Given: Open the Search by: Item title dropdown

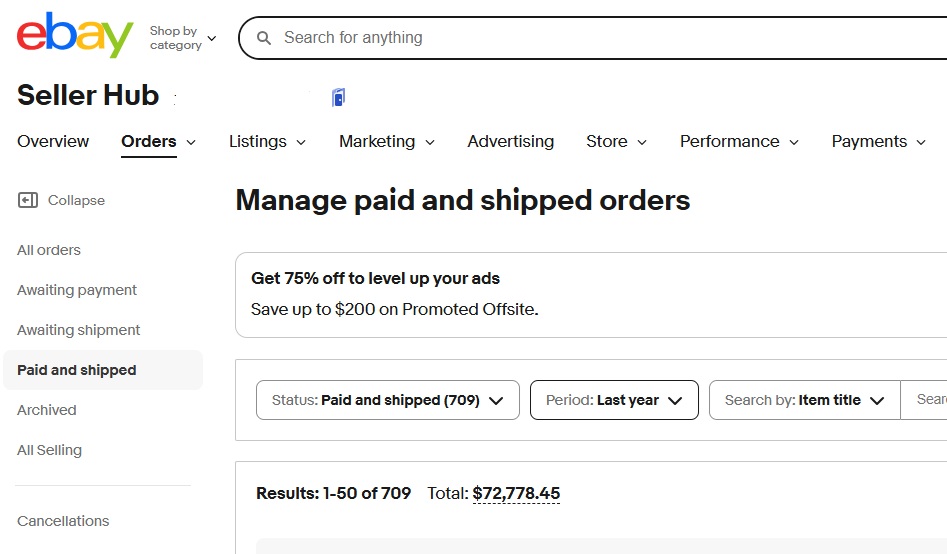Looking at the screenshot, I should pos(804,400).
